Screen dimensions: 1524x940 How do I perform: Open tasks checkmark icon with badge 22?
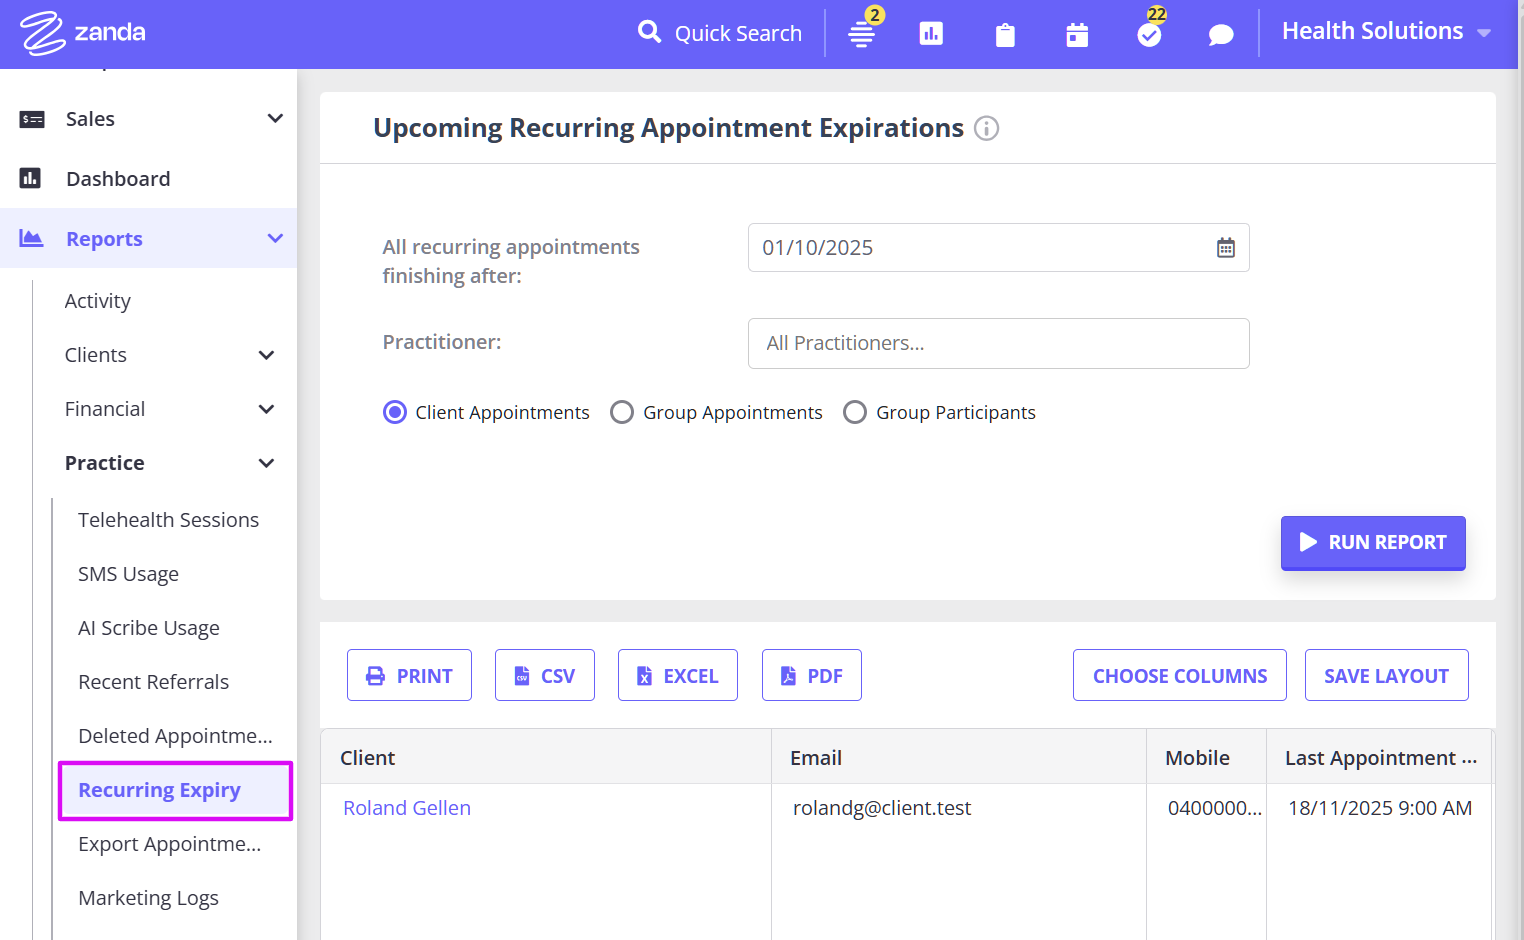[1149, 35]
